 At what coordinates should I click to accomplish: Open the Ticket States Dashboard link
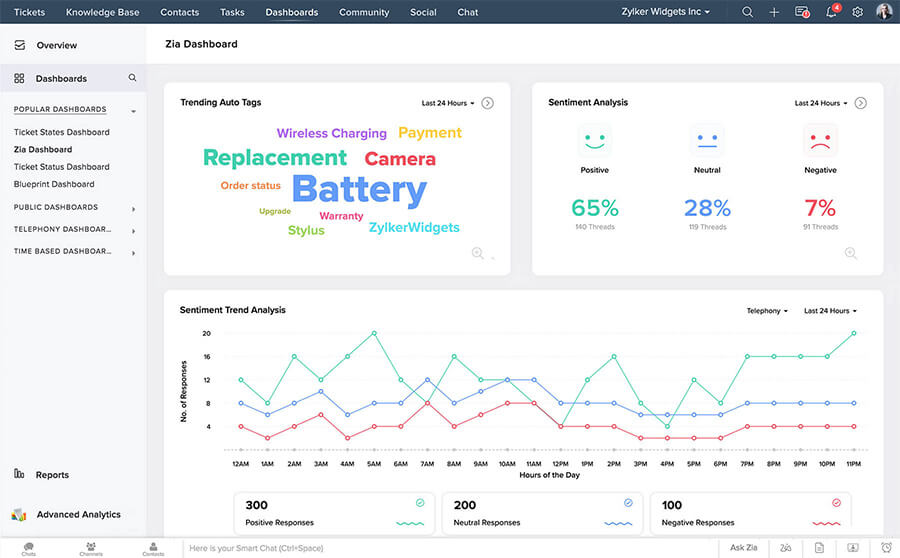point(62,132)
